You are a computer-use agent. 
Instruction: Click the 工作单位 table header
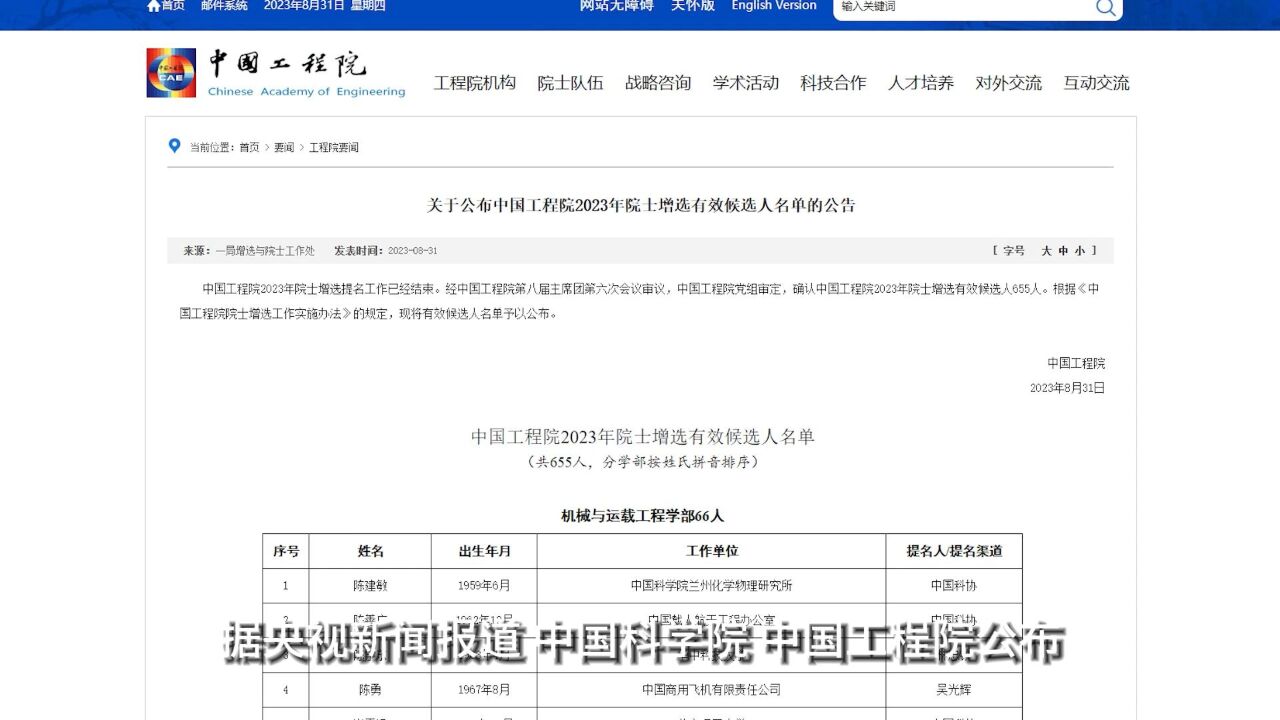tap(711, 551)
